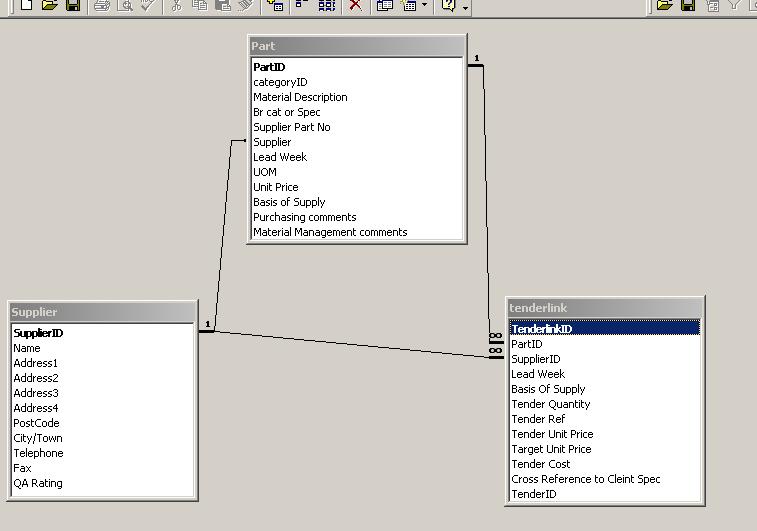Screen dimensions: 757x531
Task: Click the New blank document toolbar icon
Action: [x=26, y=5]
